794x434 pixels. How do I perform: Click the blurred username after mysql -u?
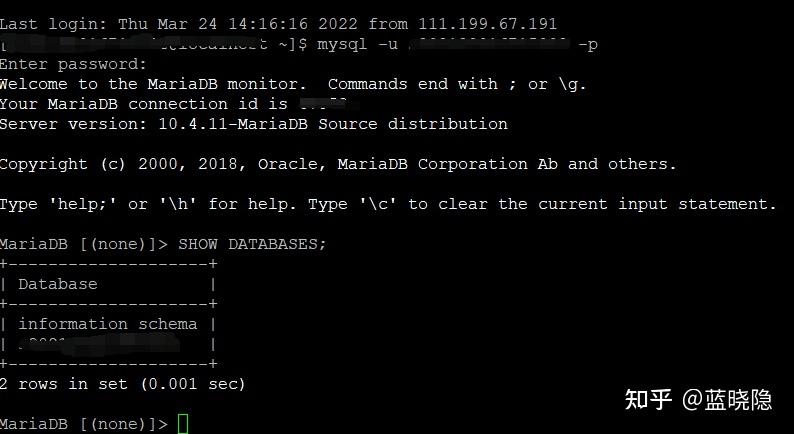(489, 45)
